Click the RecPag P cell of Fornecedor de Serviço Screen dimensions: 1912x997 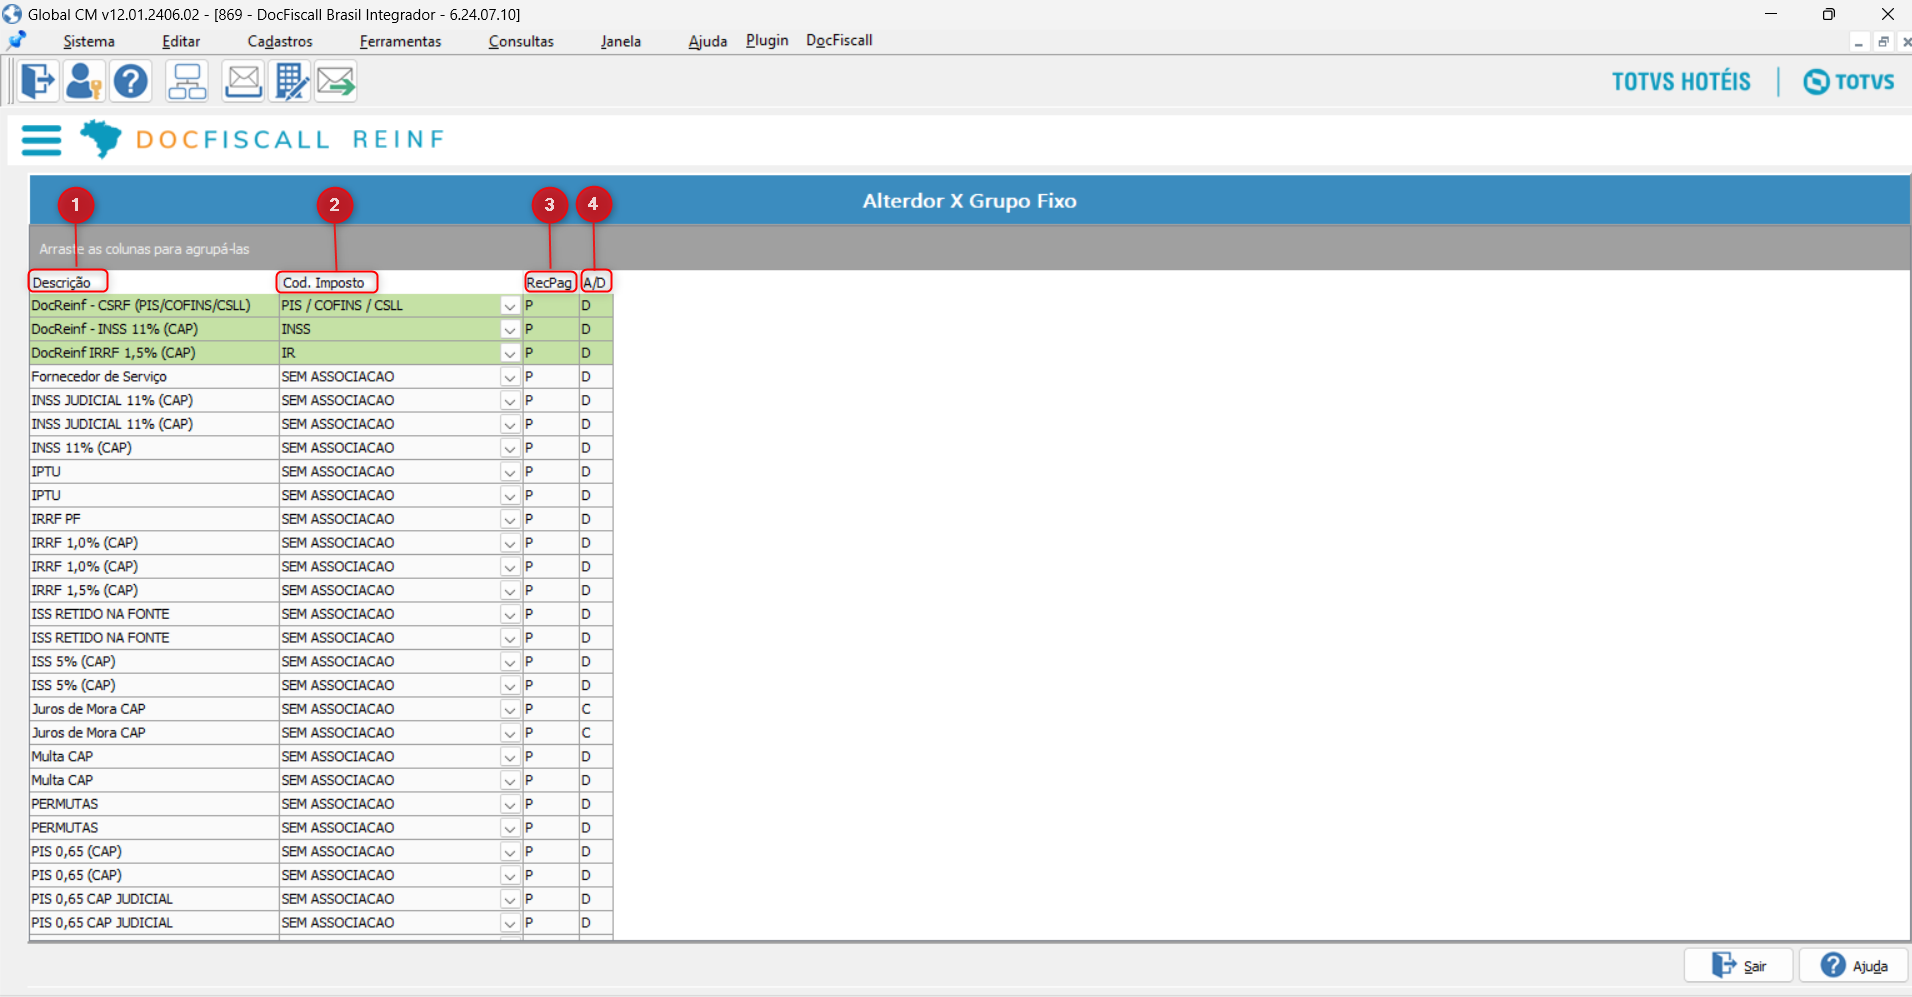pos(550,377)
